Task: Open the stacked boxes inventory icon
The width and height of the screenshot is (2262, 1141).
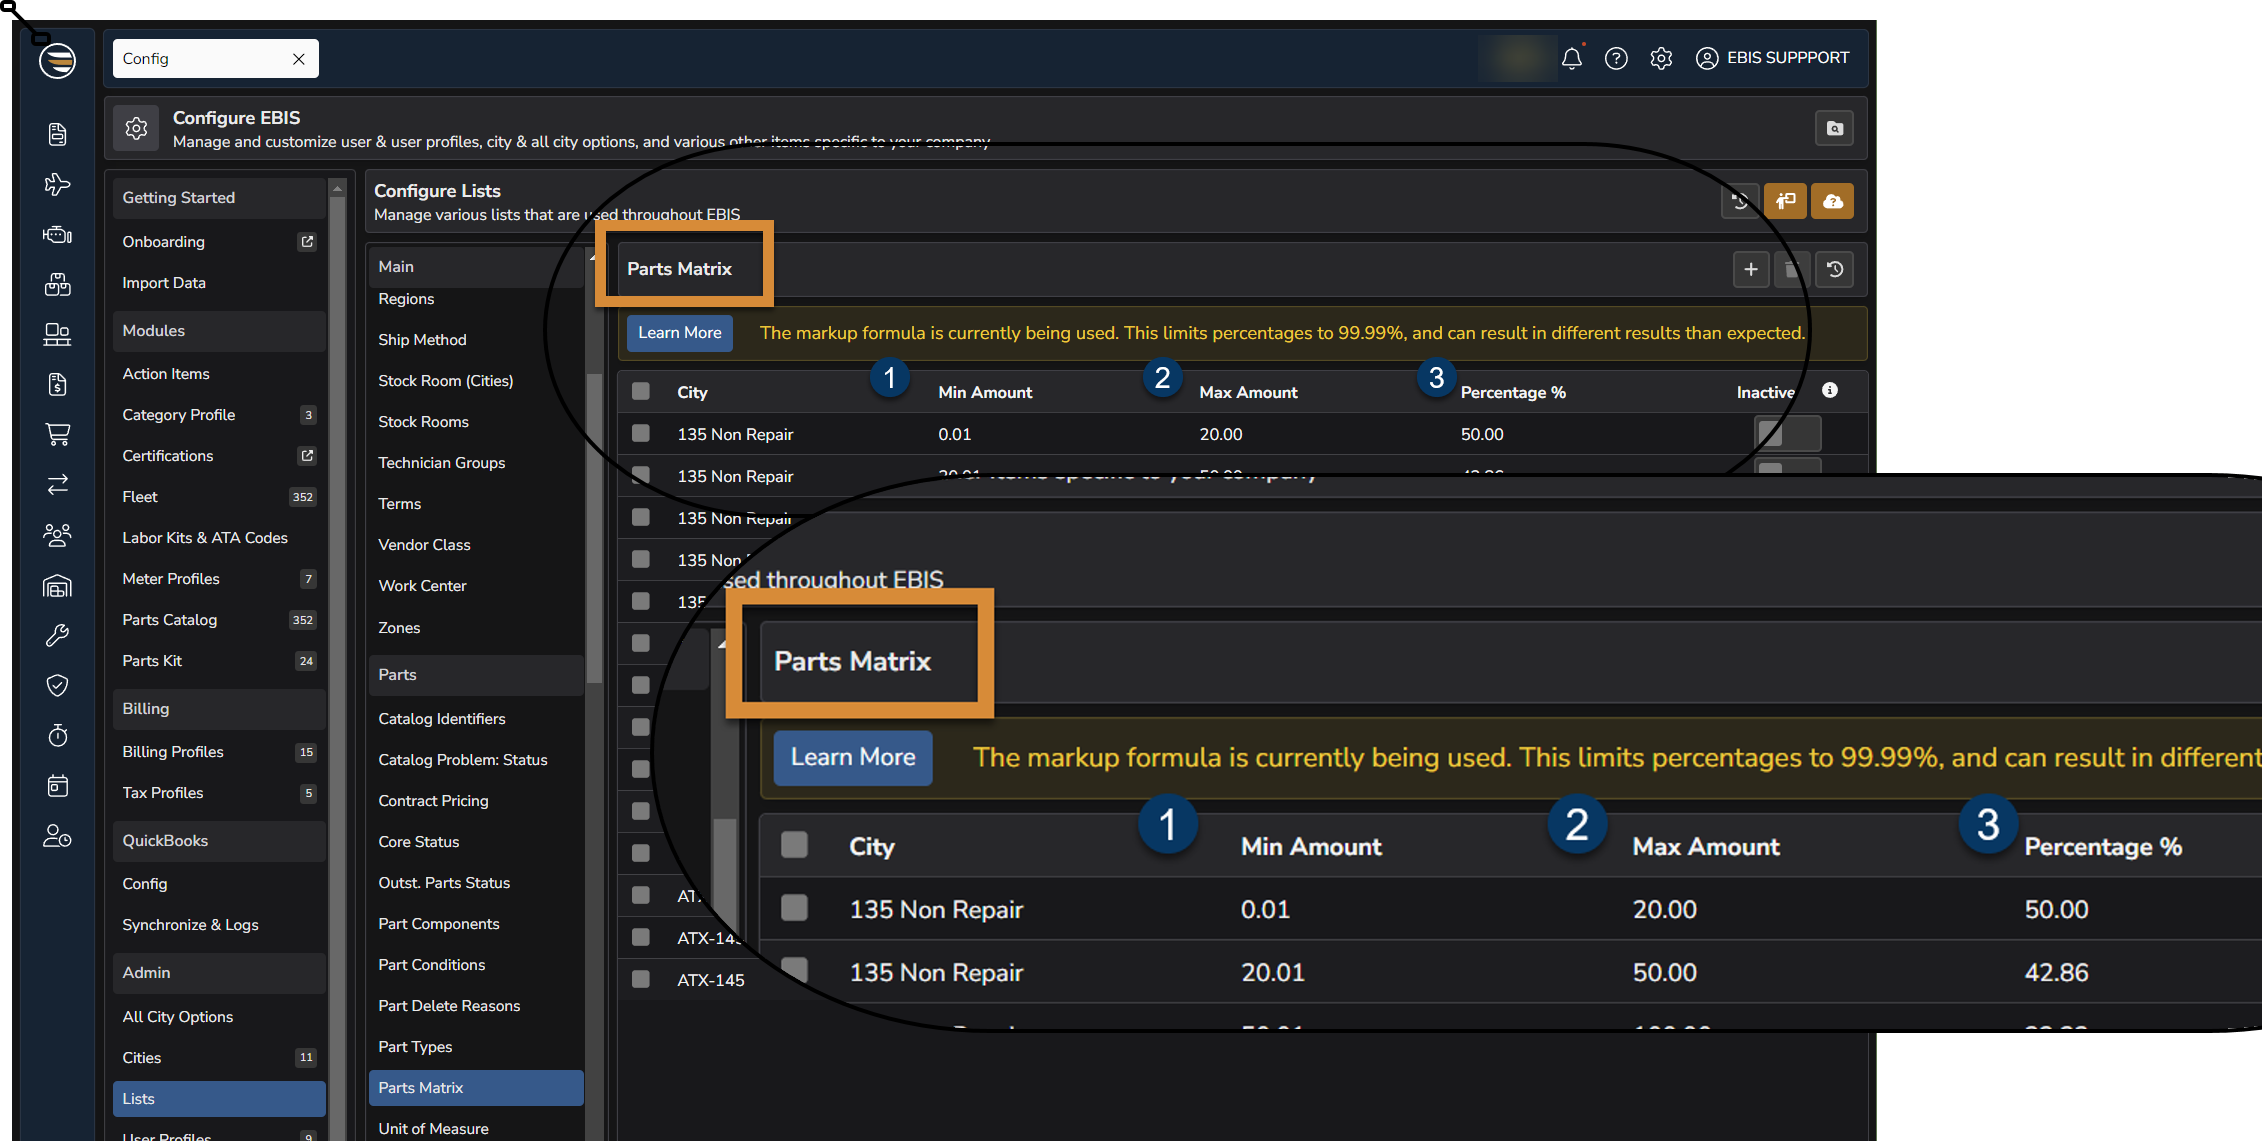Action: (x=57, y=284)
